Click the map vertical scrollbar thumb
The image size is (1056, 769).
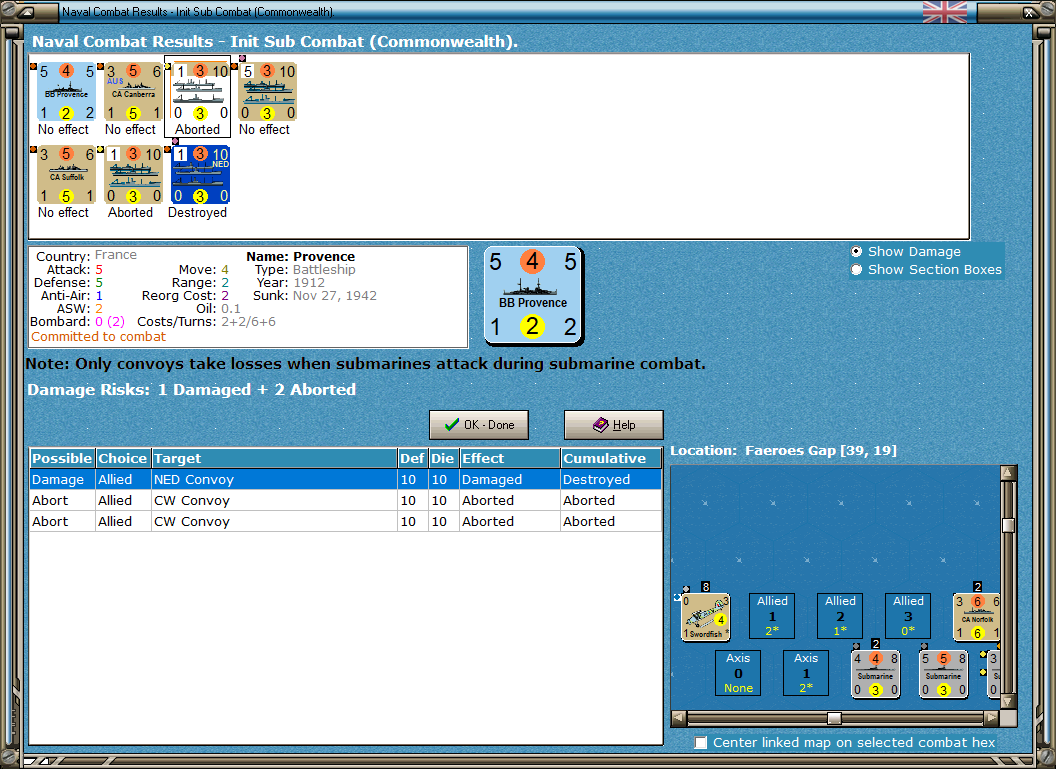(x=1008, y=525)
